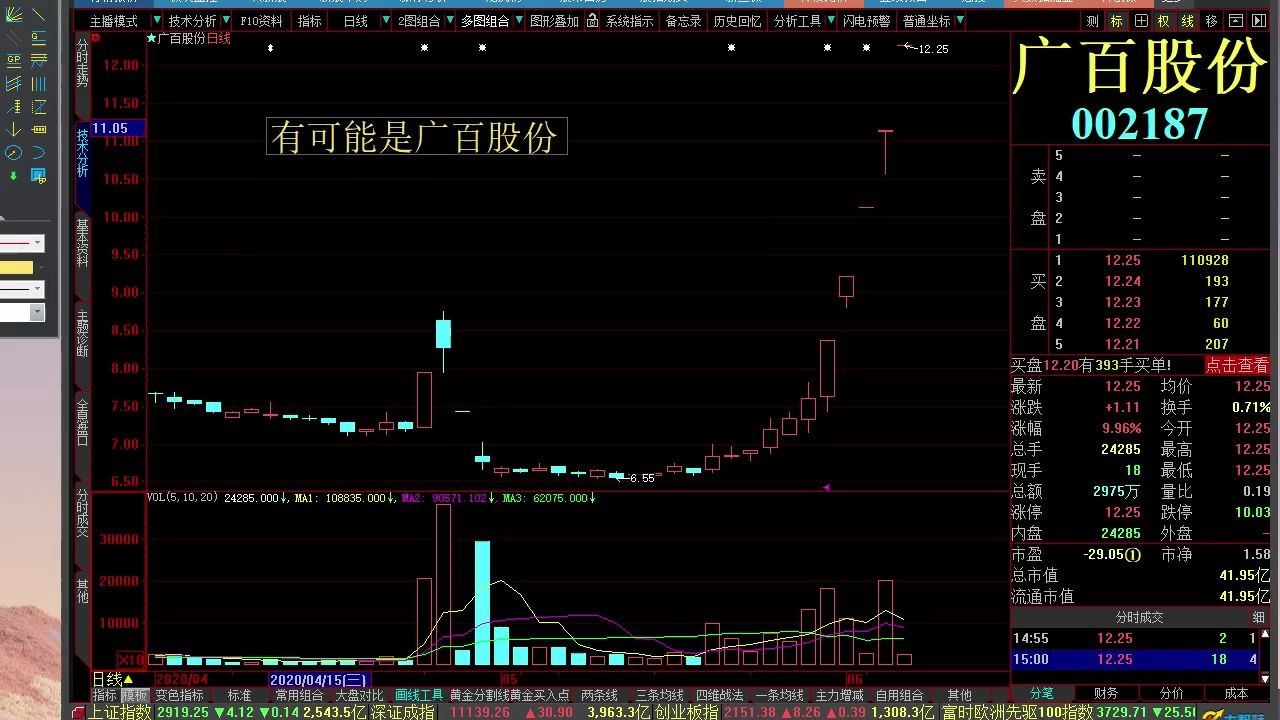Viewport: 1280px width, 720px height.
Task: Choose the golden-section G line tool
Action: (x=39, y=37)
